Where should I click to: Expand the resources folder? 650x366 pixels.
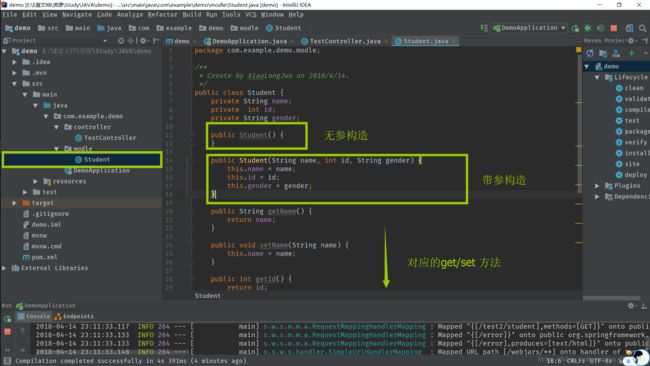(x=36, y=181)
